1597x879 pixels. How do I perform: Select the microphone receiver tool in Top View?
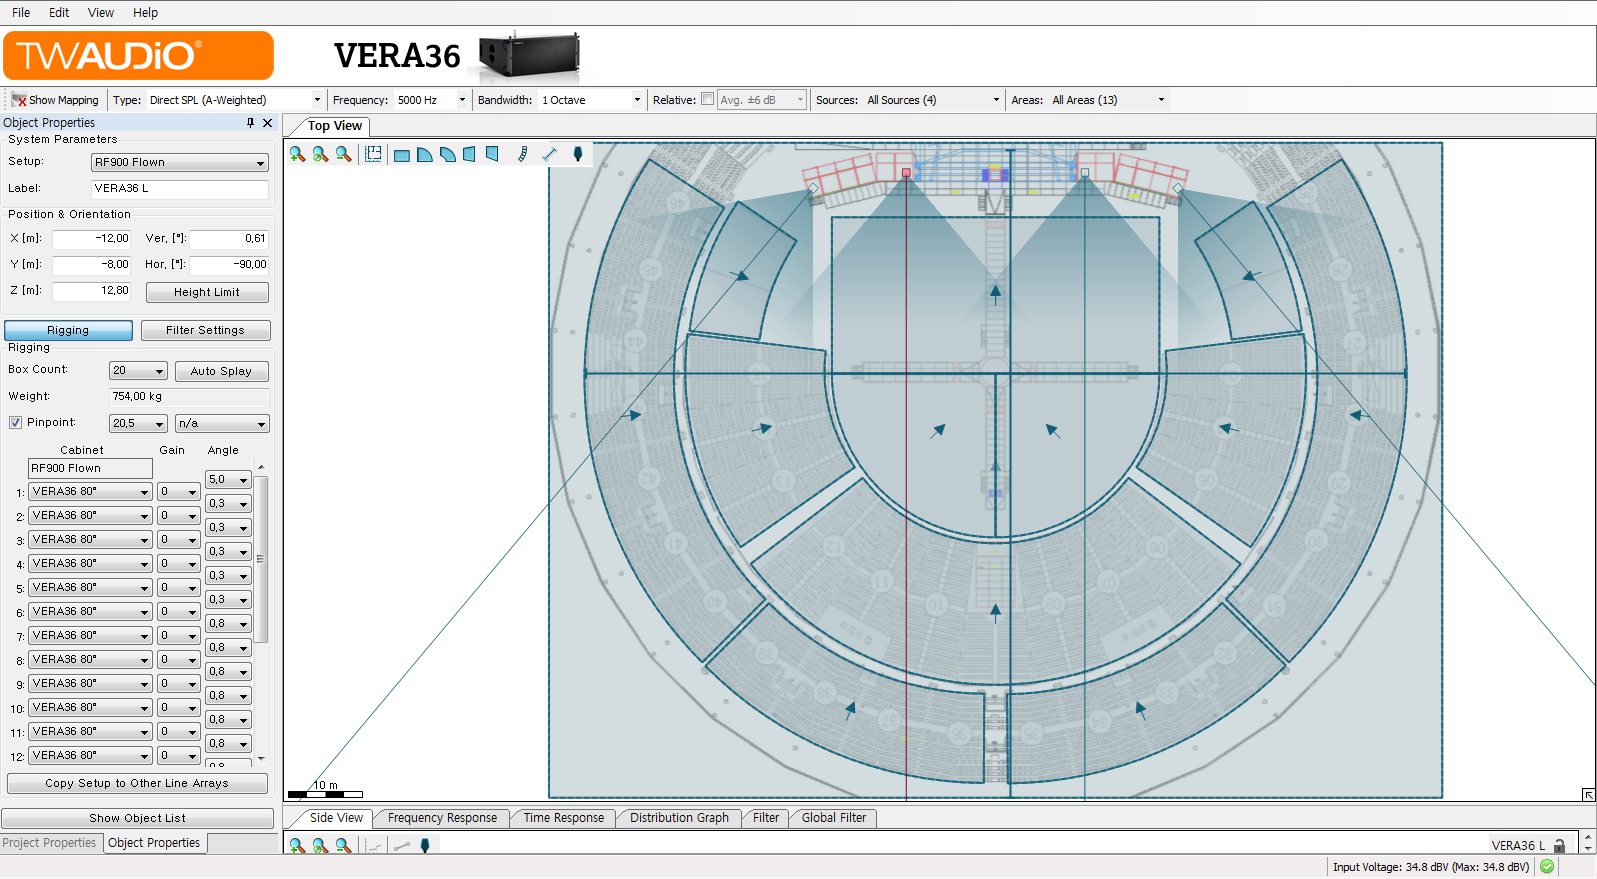tap(577, 154)
